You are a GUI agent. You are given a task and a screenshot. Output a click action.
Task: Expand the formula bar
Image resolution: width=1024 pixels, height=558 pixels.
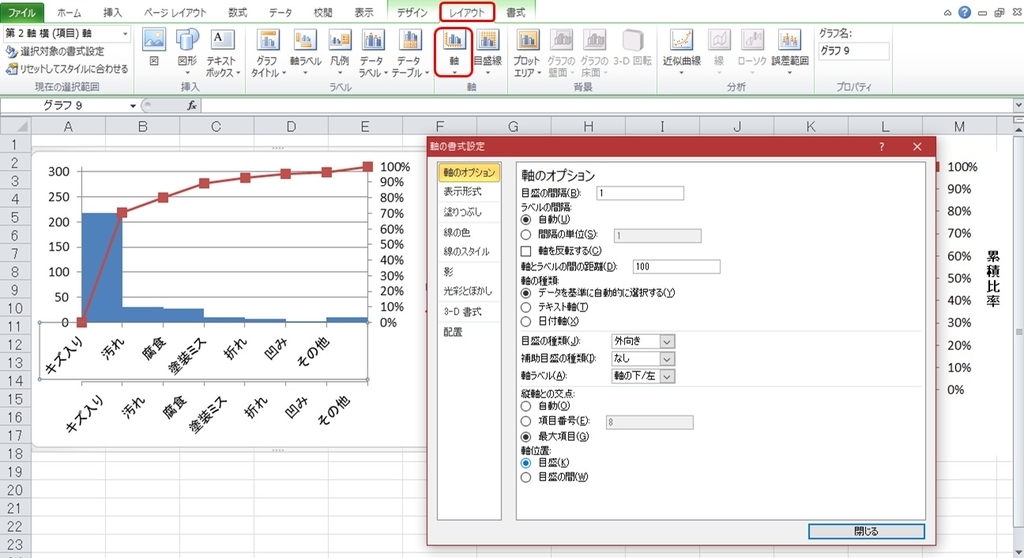(1018, 105)
